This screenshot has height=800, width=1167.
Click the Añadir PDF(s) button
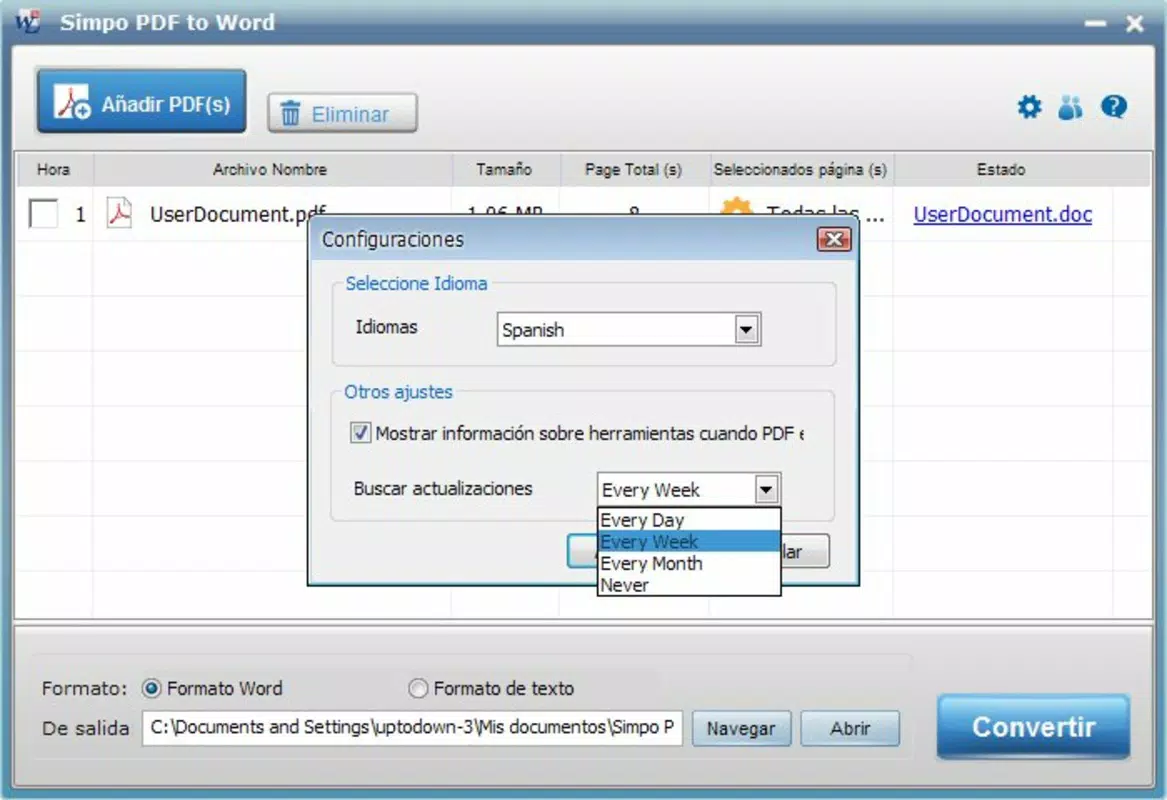point(141,102)
